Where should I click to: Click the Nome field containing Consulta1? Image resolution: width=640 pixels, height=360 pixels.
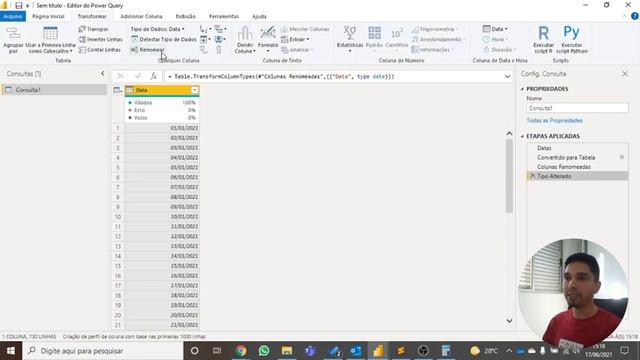577,108
